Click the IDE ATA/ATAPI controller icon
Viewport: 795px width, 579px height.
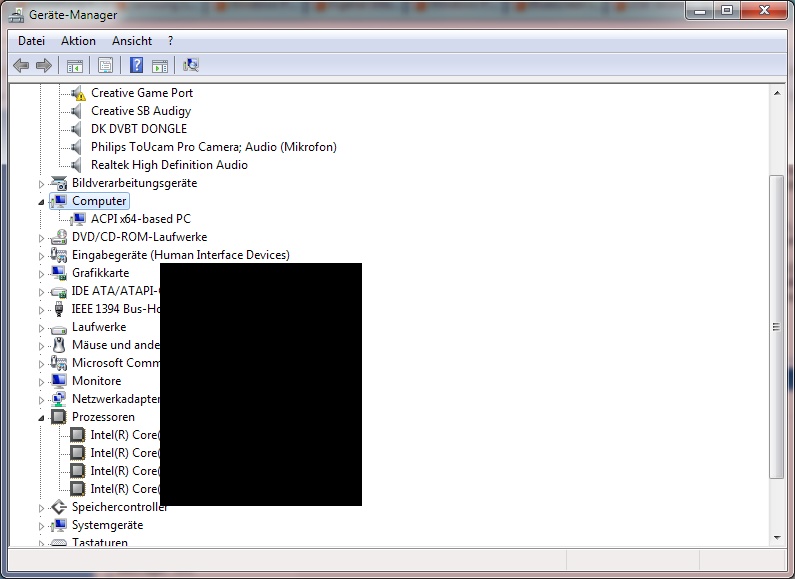click(59, 292)
